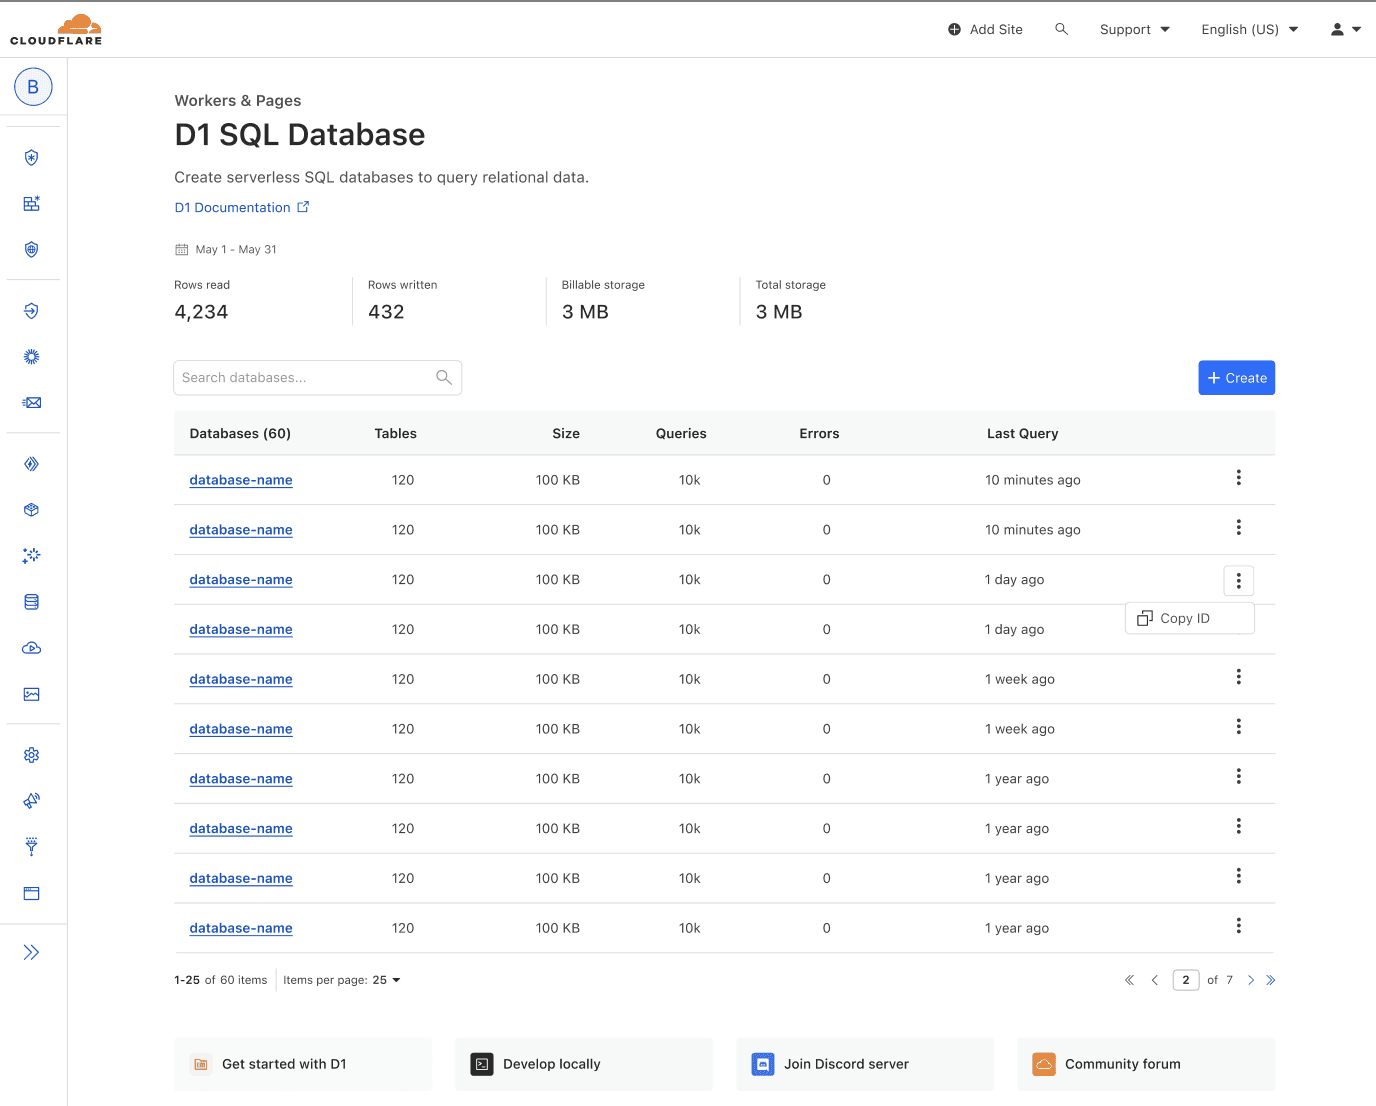1376x1106 pixels.
Task: Click the shield with asterisk sidebar icon
Action: pyautogui.click(x=32, y=158)
